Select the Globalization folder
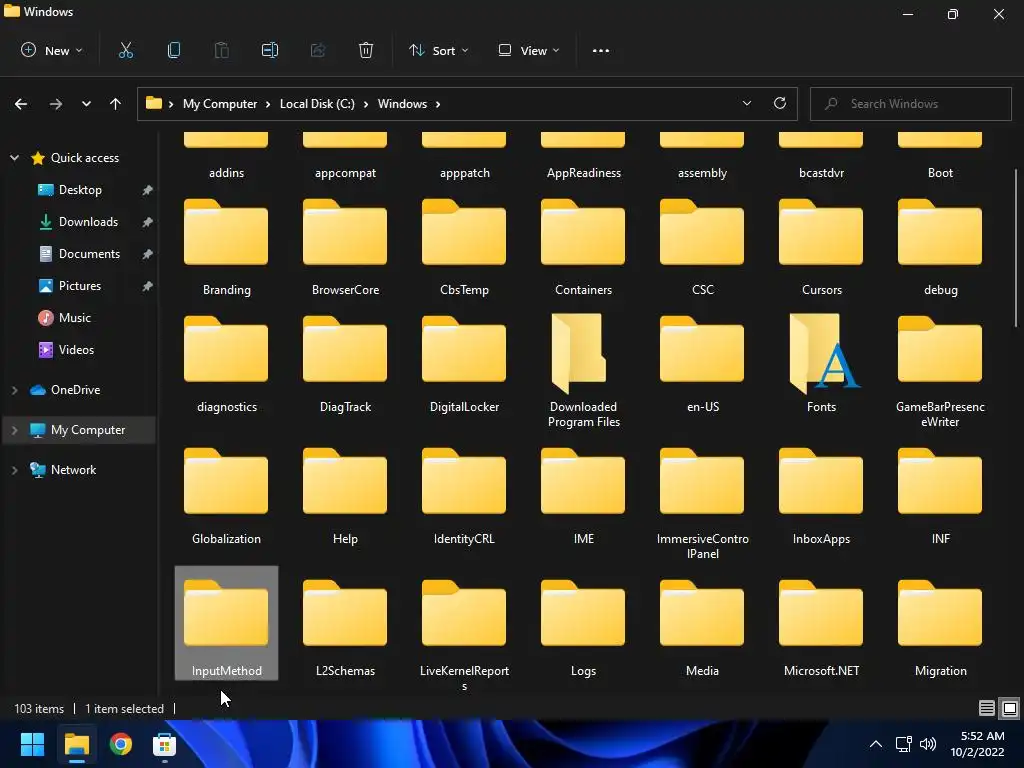 click(x=226, y=496)
